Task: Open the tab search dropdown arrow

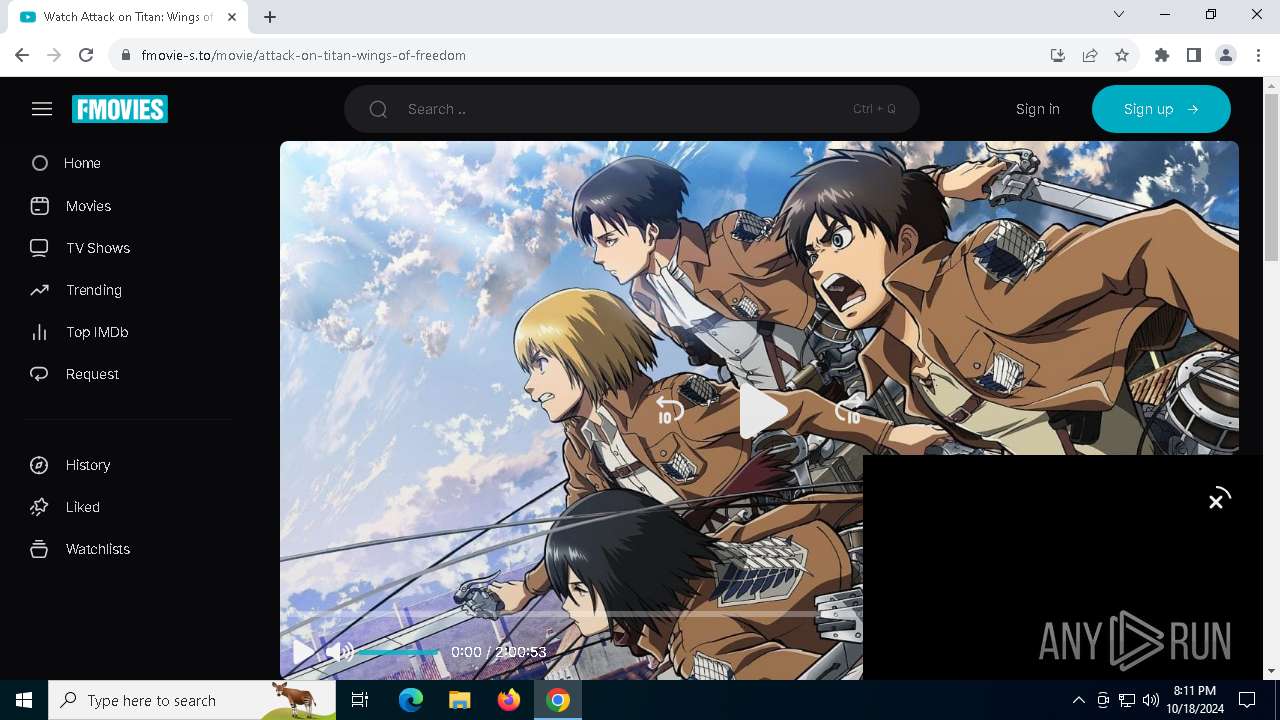Action: pyautogui.click(x=1119, y=14)
